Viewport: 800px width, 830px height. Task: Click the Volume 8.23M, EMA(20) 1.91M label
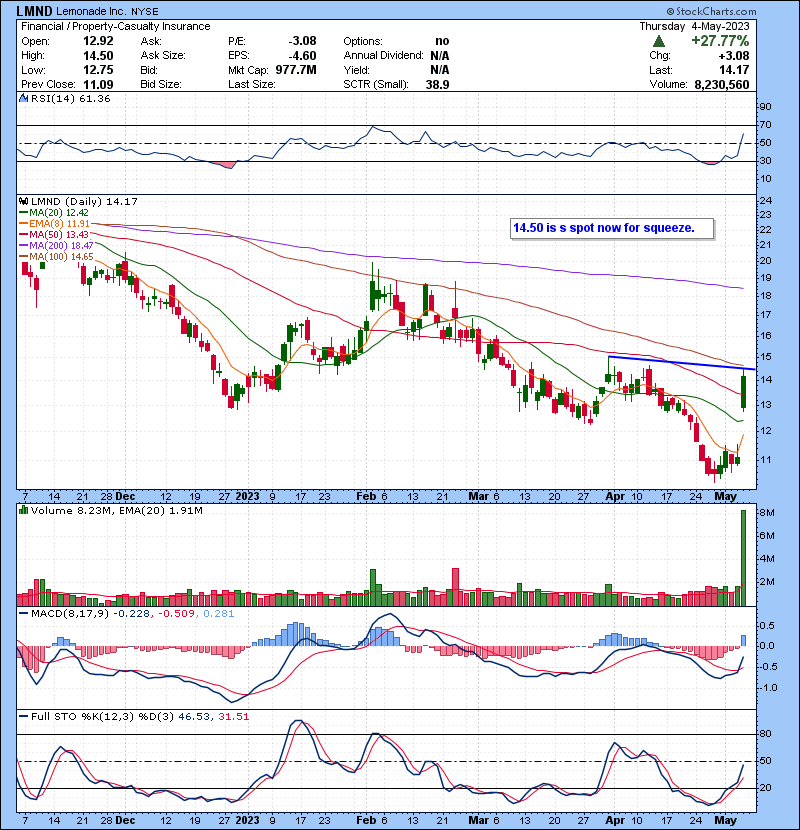pos(116,510)
